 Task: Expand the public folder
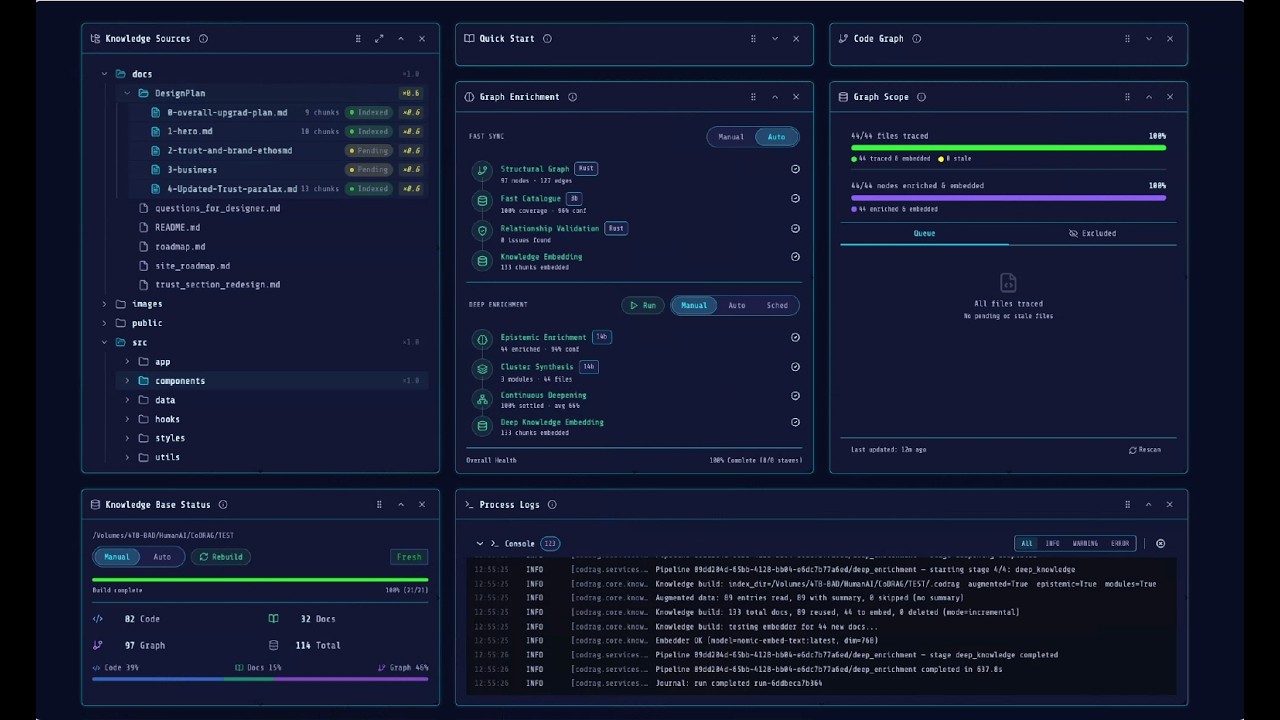[x=104, y=323]
